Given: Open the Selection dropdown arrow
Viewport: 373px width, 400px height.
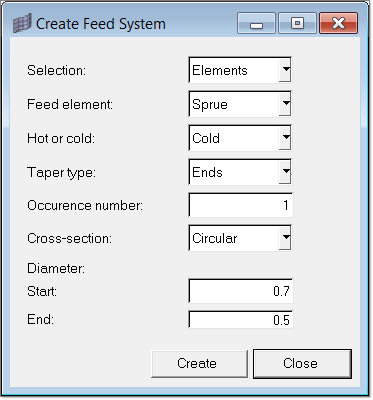Looking at the screenshot, I should coord(285,70).
